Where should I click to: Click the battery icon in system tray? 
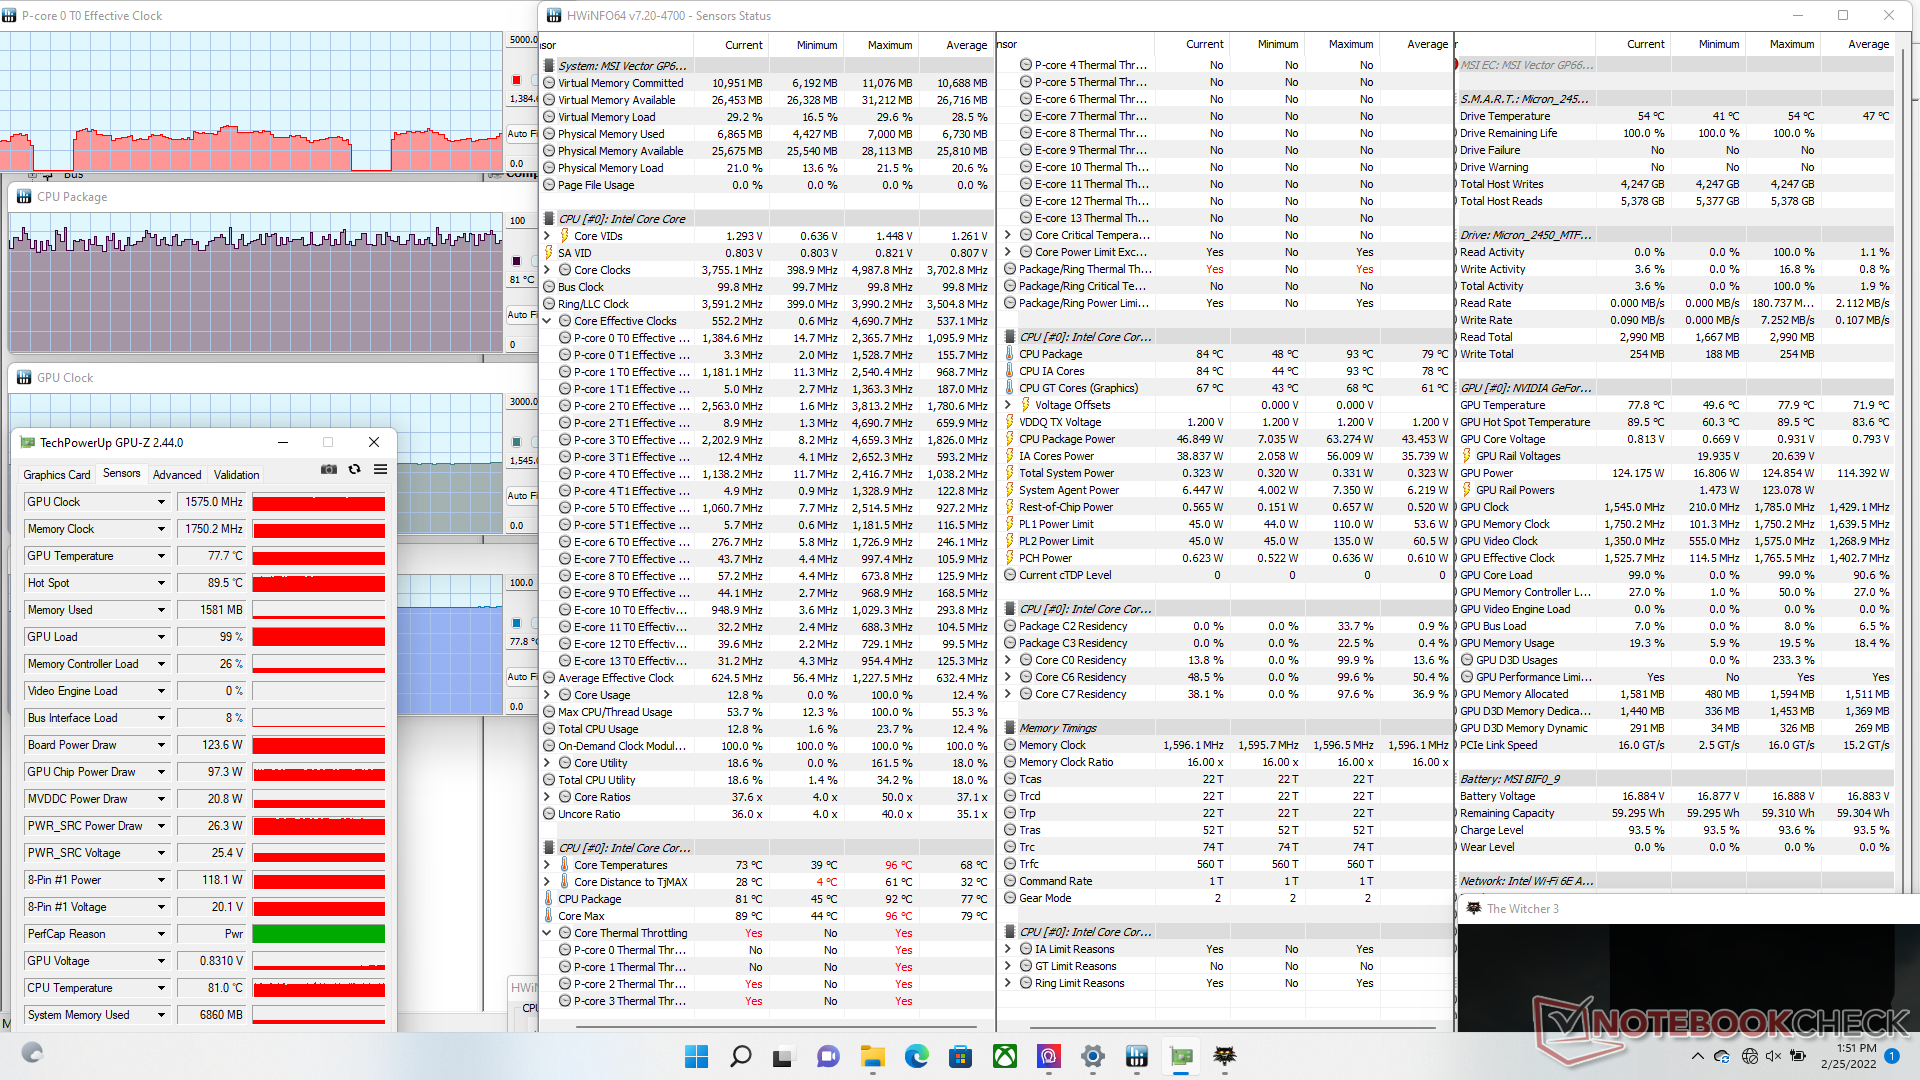point(1798,1056)
